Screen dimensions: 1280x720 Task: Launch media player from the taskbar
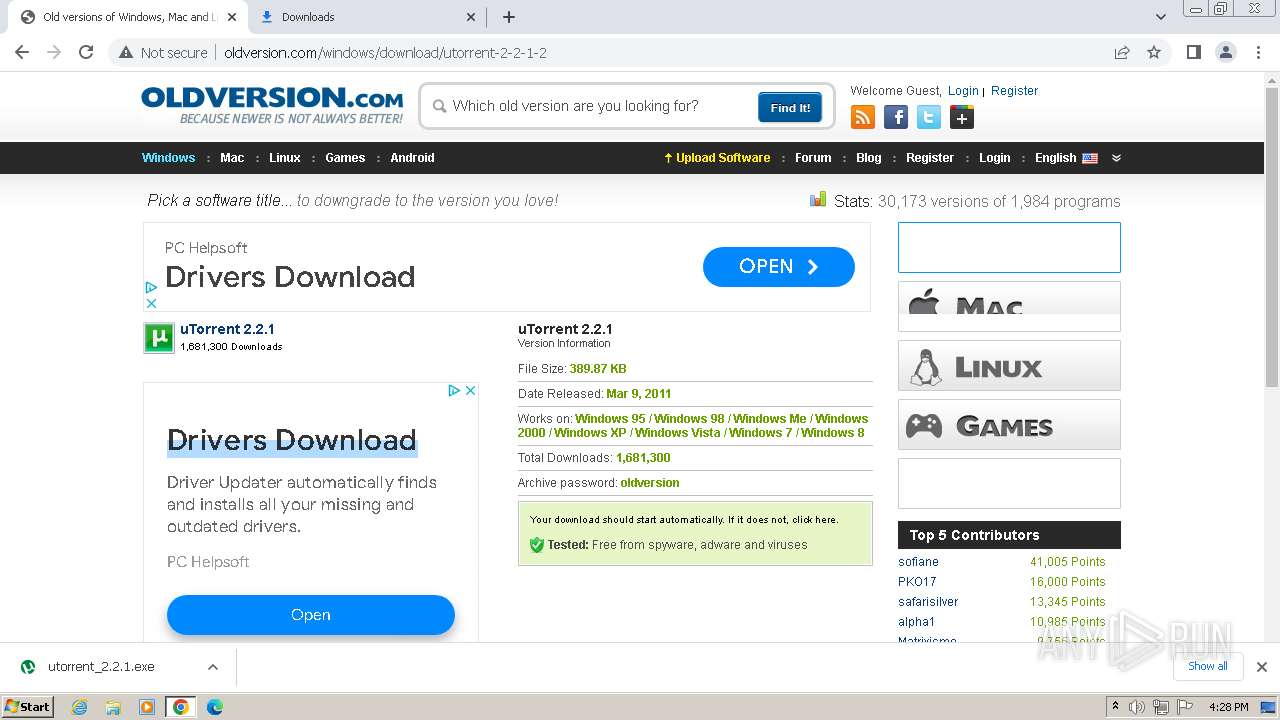(x=147, y=707)
